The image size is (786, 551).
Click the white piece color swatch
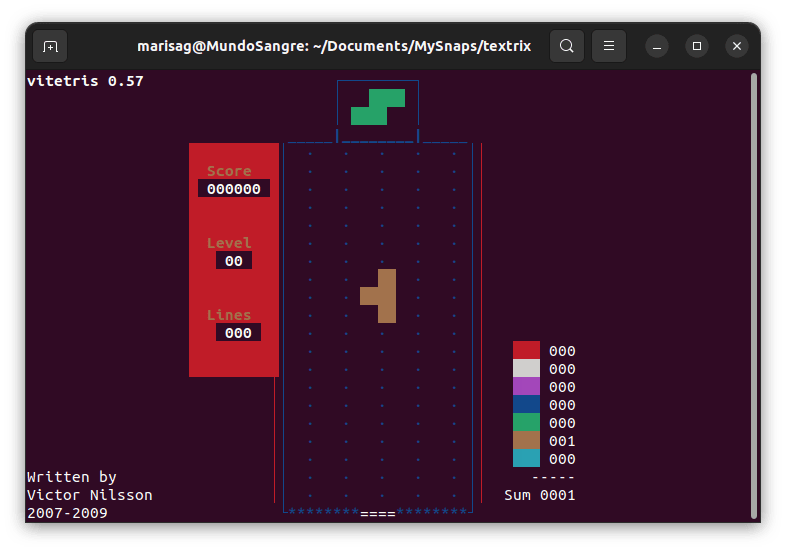coord(526,368)
